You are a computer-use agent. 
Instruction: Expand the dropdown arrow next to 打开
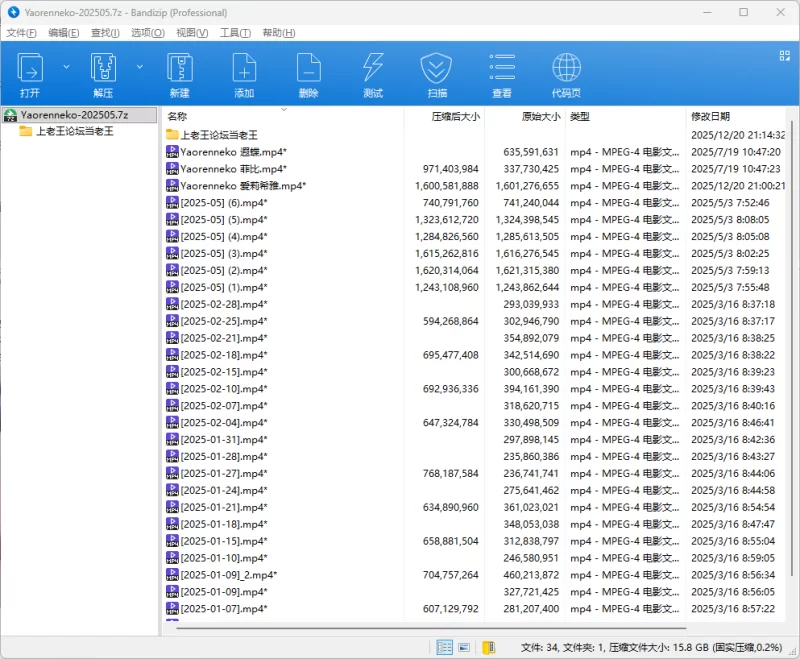pyautogui.click(x=66, y=67)
